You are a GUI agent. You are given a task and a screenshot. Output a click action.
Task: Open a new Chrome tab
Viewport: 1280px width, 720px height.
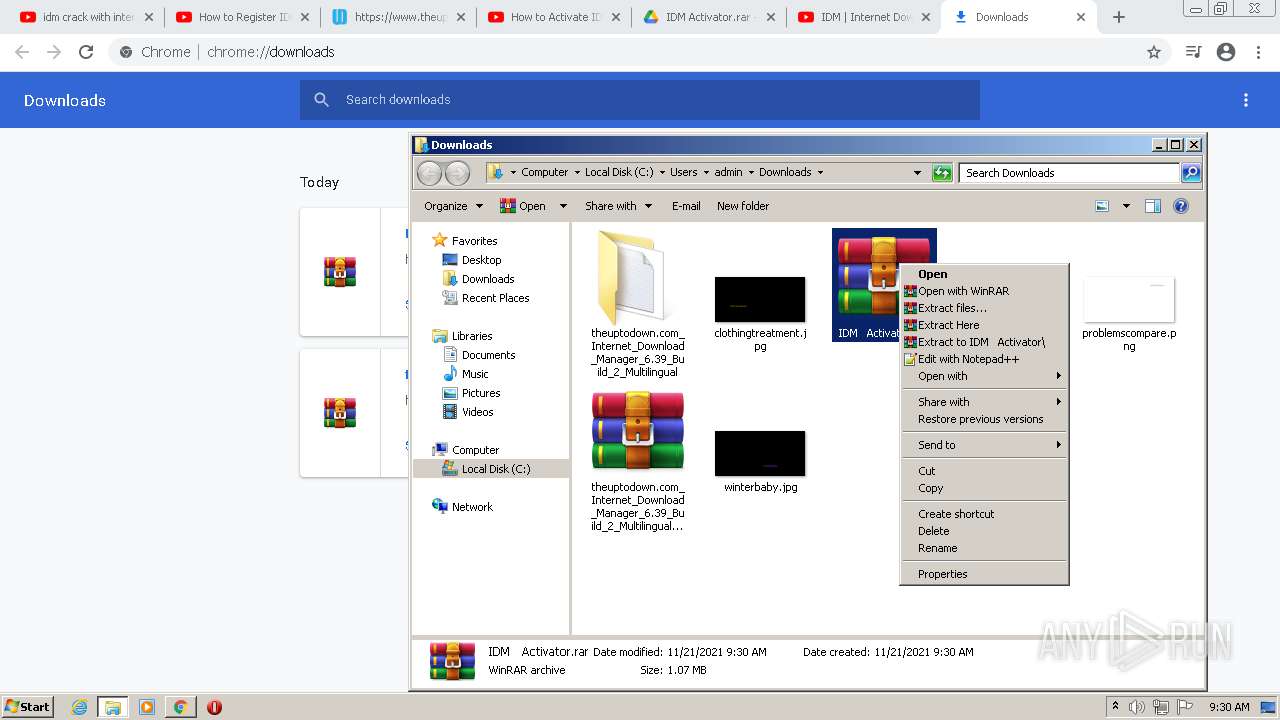pyautogui.click(x=1119, y=17)
